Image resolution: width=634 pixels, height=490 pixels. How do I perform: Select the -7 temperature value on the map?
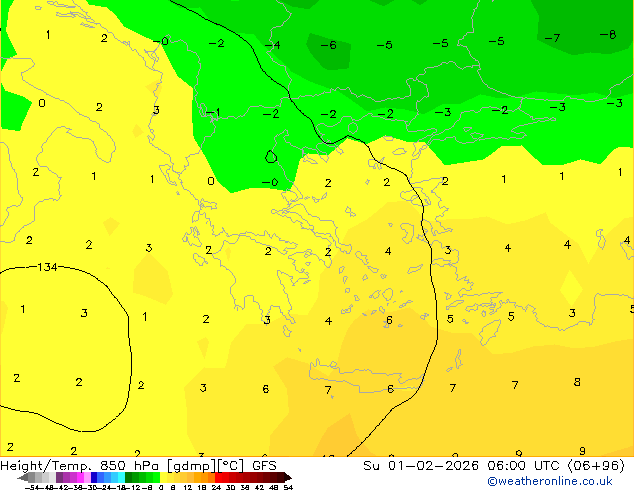tap(552, 38)
